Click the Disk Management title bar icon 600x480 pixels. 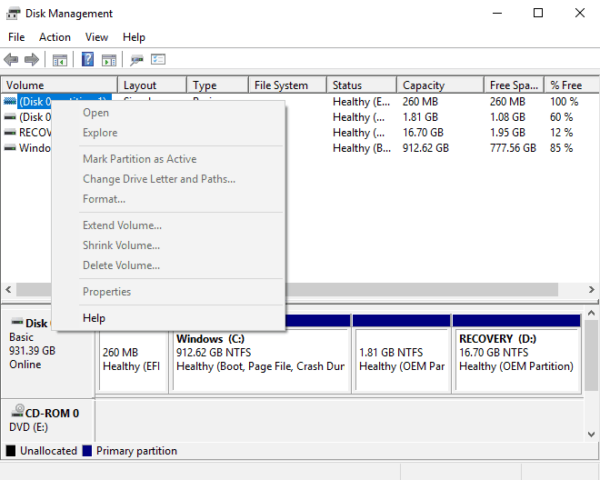tap(13, 13)
